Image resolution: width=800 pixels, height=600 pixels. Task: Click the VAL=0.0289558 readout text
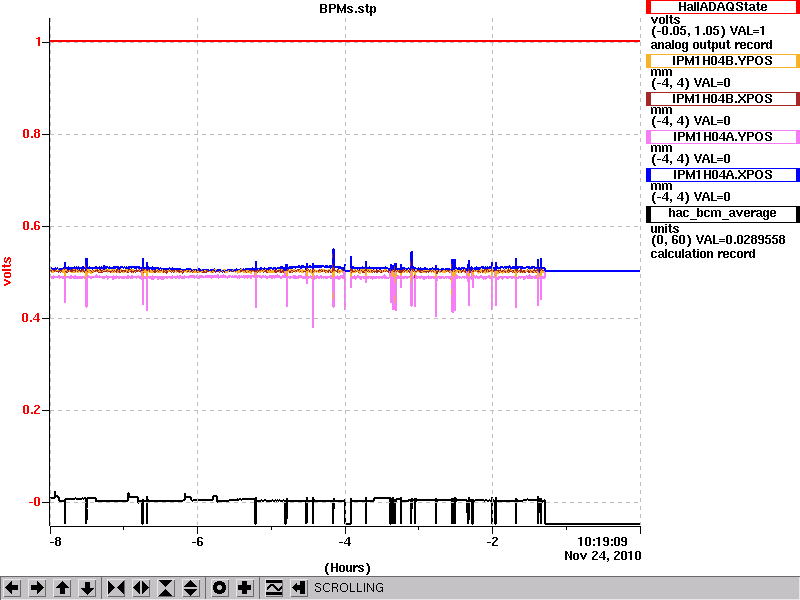740,240
